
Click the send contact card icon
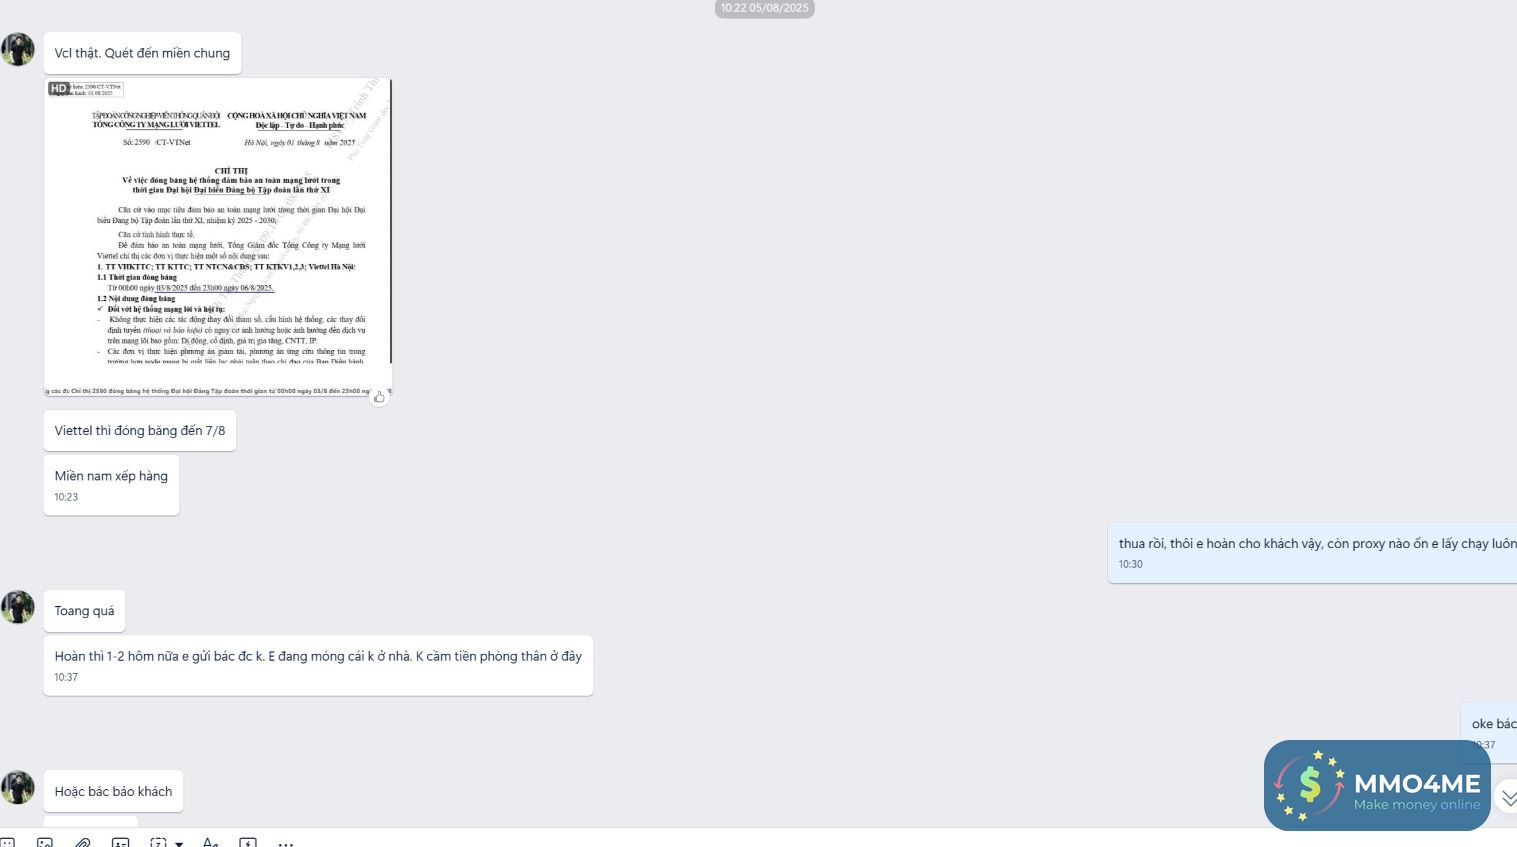(121, 843)
